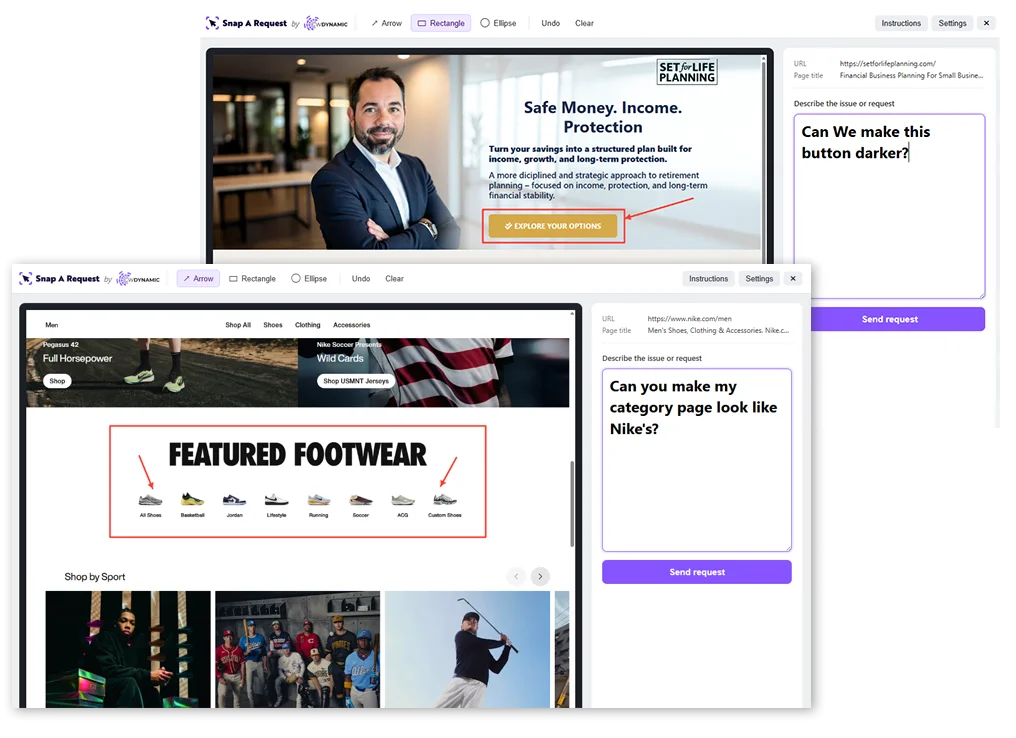This screenshot has height=738, width=1016.
Task: Select Ellipse tool in back window toolbar
Action: (498, 23)
